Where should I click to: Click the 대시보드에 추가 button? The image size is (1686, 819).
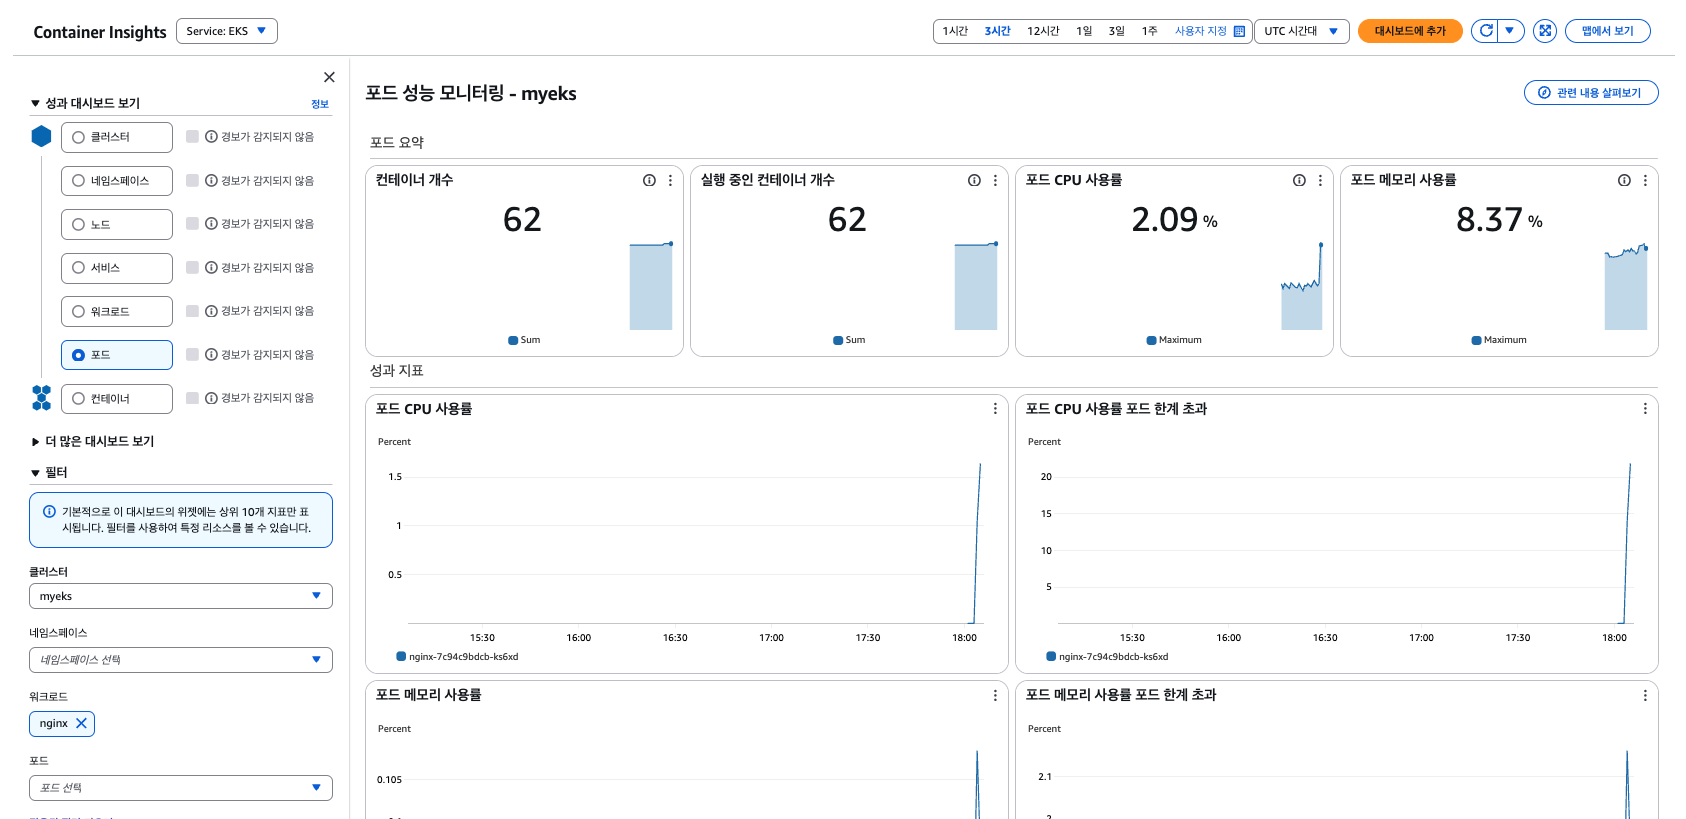1409,31
